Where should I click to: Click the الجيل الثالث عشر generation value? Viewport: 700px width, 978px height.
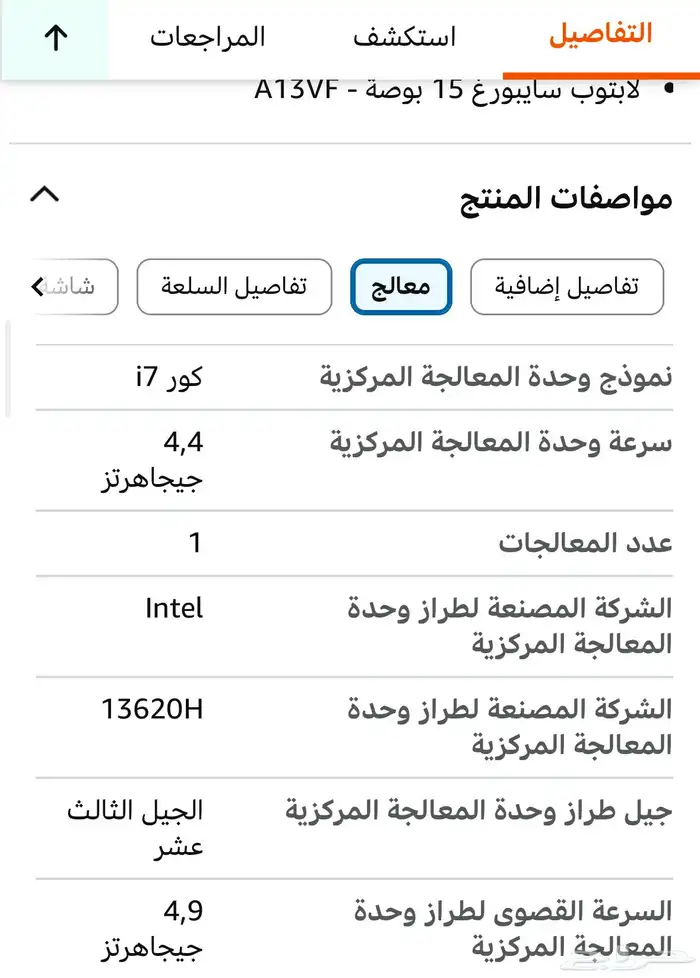136,828
